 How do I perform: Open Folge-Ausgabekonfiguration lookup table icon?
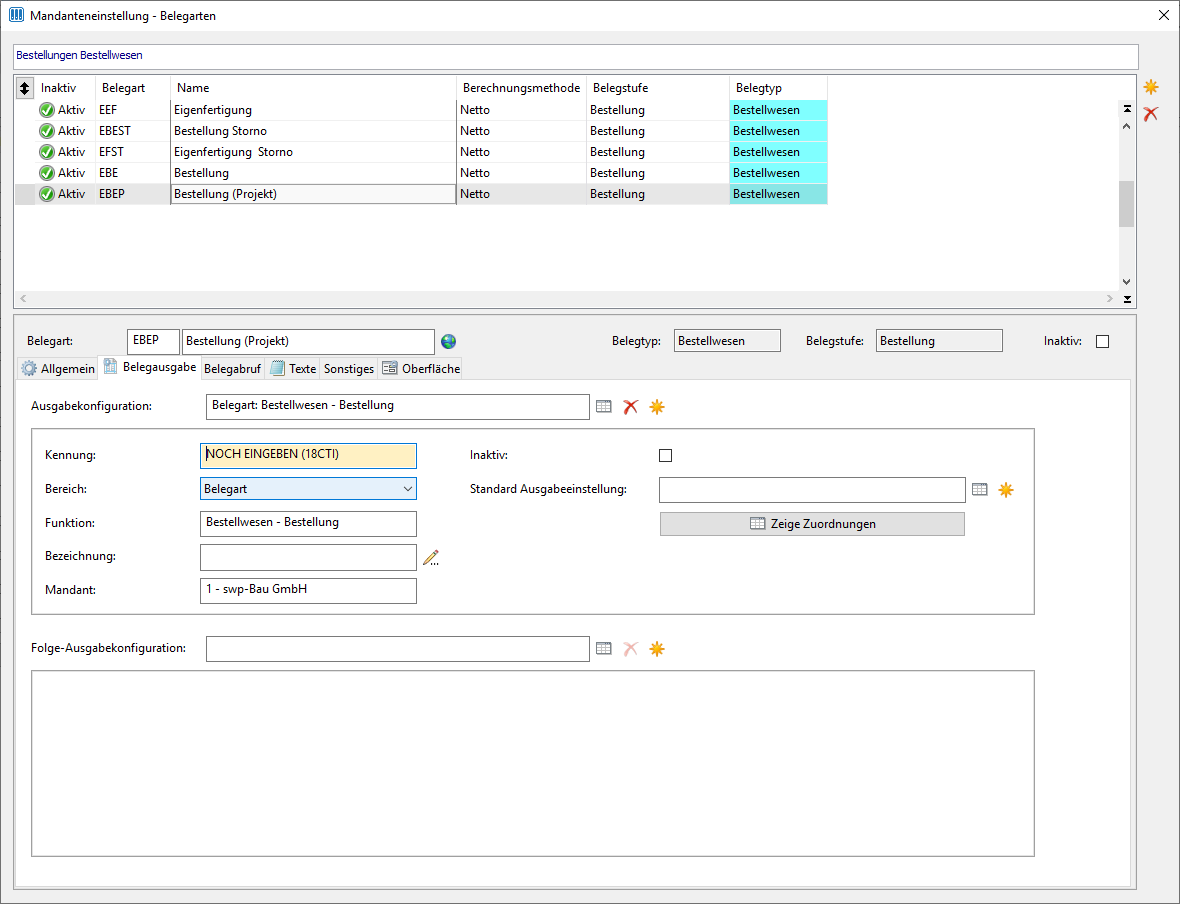604,648
